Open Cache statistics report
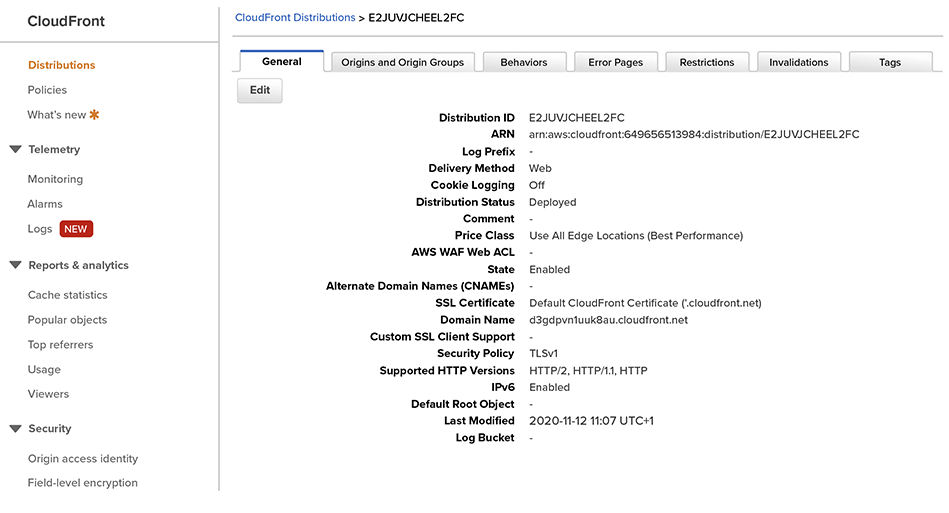 point(67,295)
